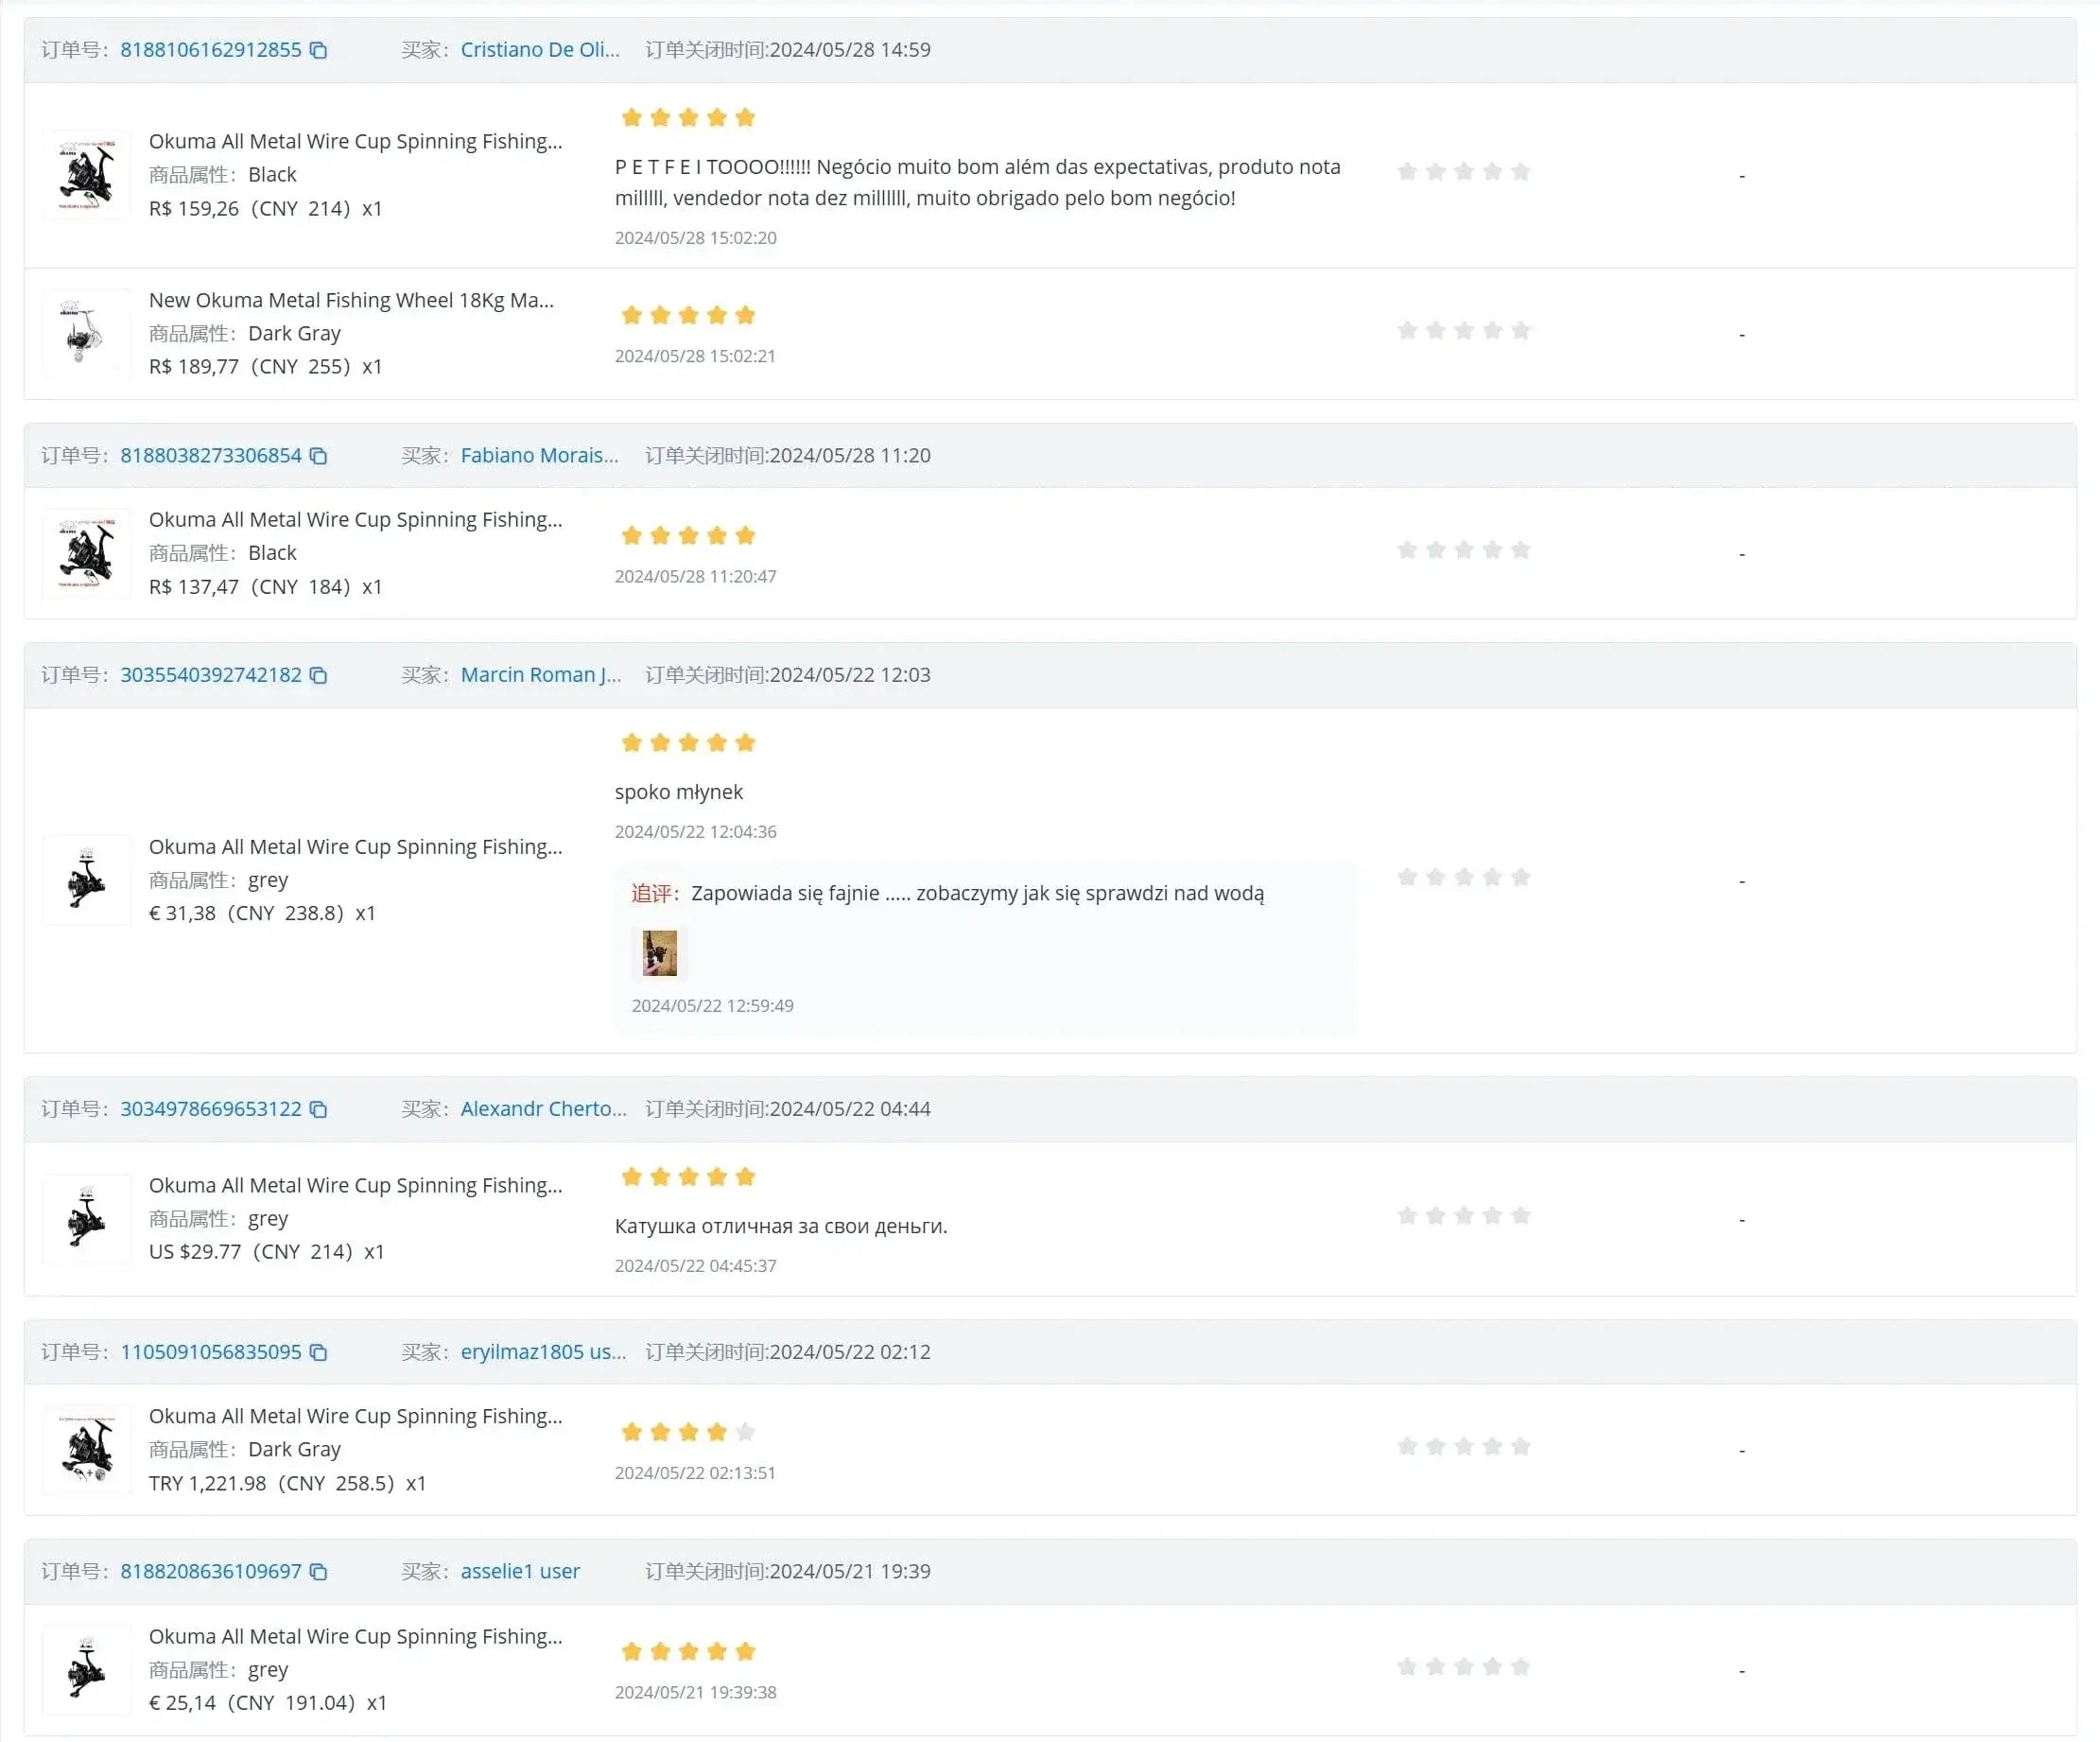Copy order number 3034978669653122
Screen dimensions: 2100x1742
(x=318, y=1109)
